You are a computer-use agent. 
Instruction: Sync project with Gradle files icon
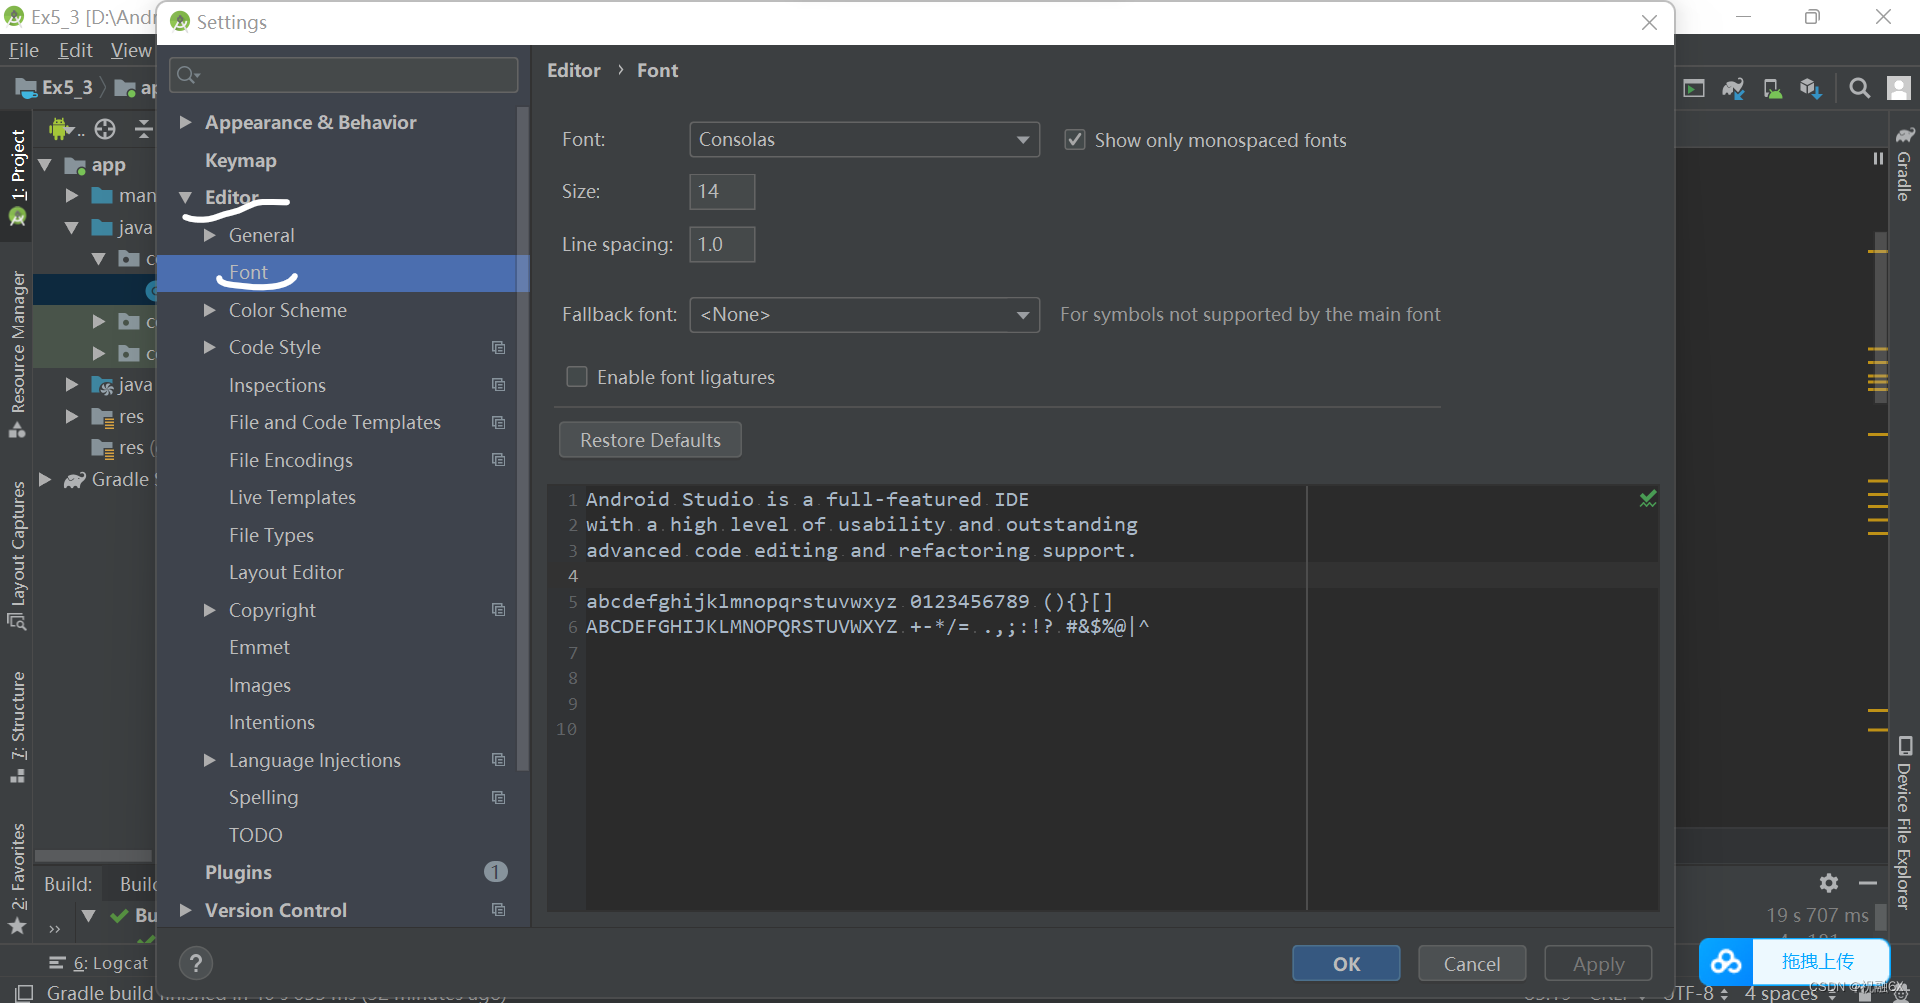[1733, 88]
